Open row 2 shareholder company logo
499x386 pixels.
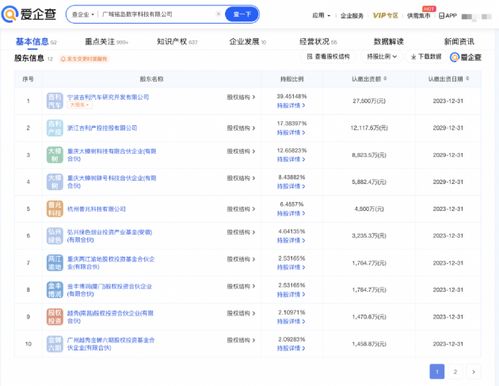pos(55,128)
